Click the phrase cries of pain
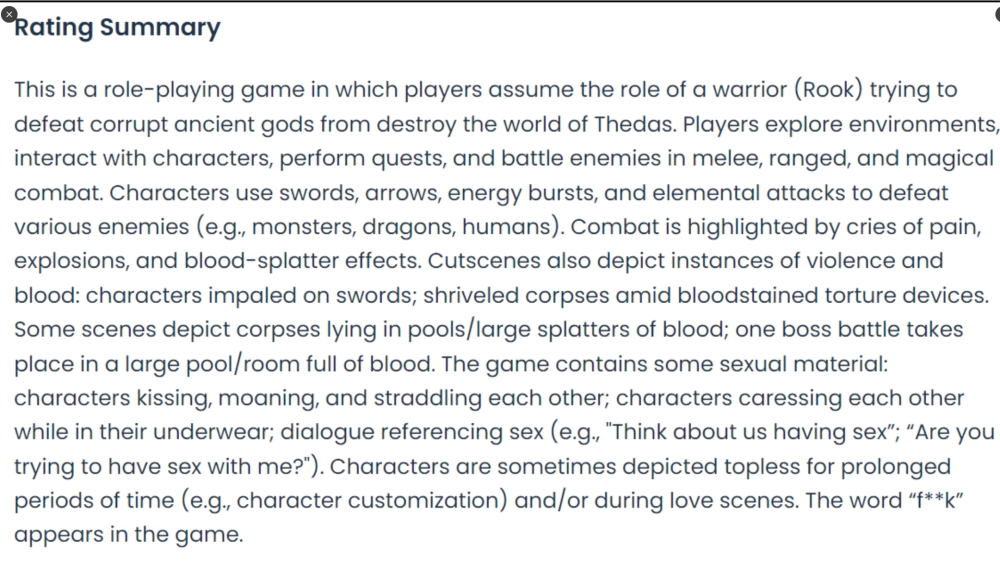The width and height of the screenshot is (1000, 561). 892,227
